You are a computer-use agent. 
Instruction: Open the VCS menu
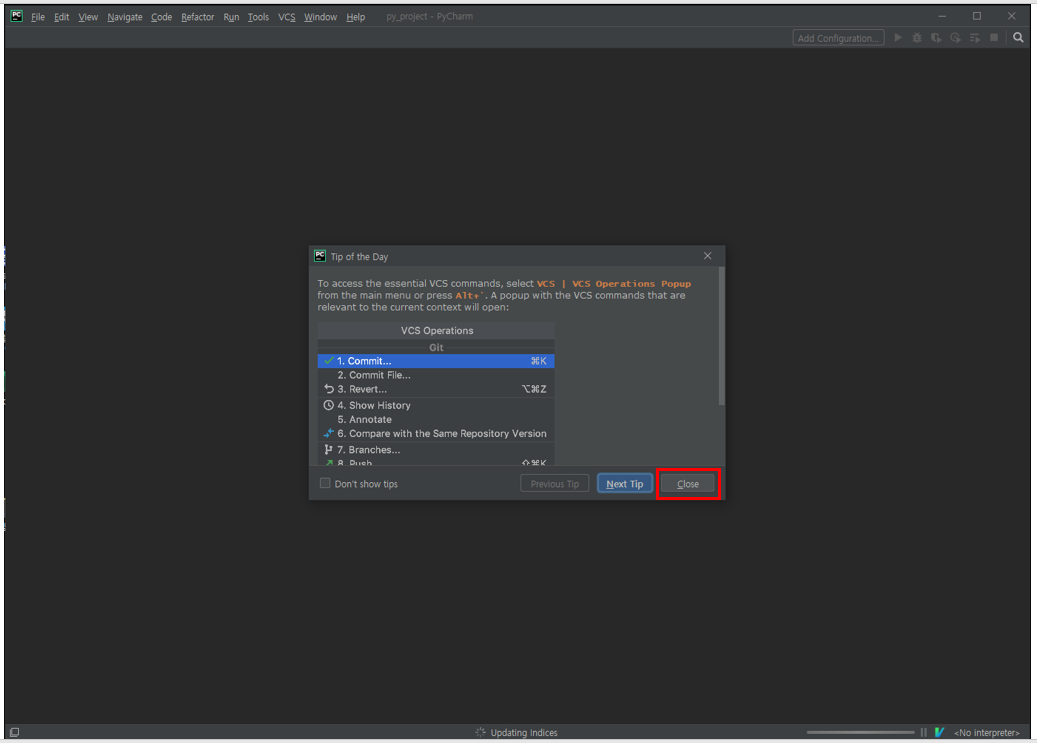click(x=286, y=17)
